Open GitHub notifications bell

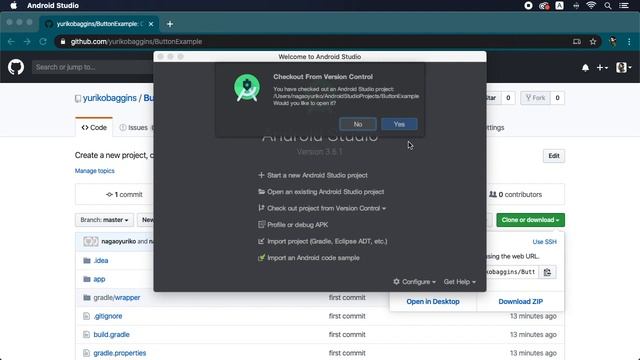point(585,68)
